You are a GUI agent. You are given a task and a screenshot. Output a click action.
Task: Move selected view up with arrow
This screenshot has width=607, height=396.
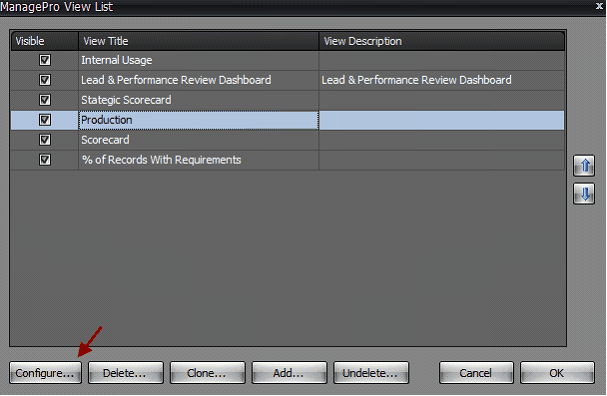(x=584, y=166)
